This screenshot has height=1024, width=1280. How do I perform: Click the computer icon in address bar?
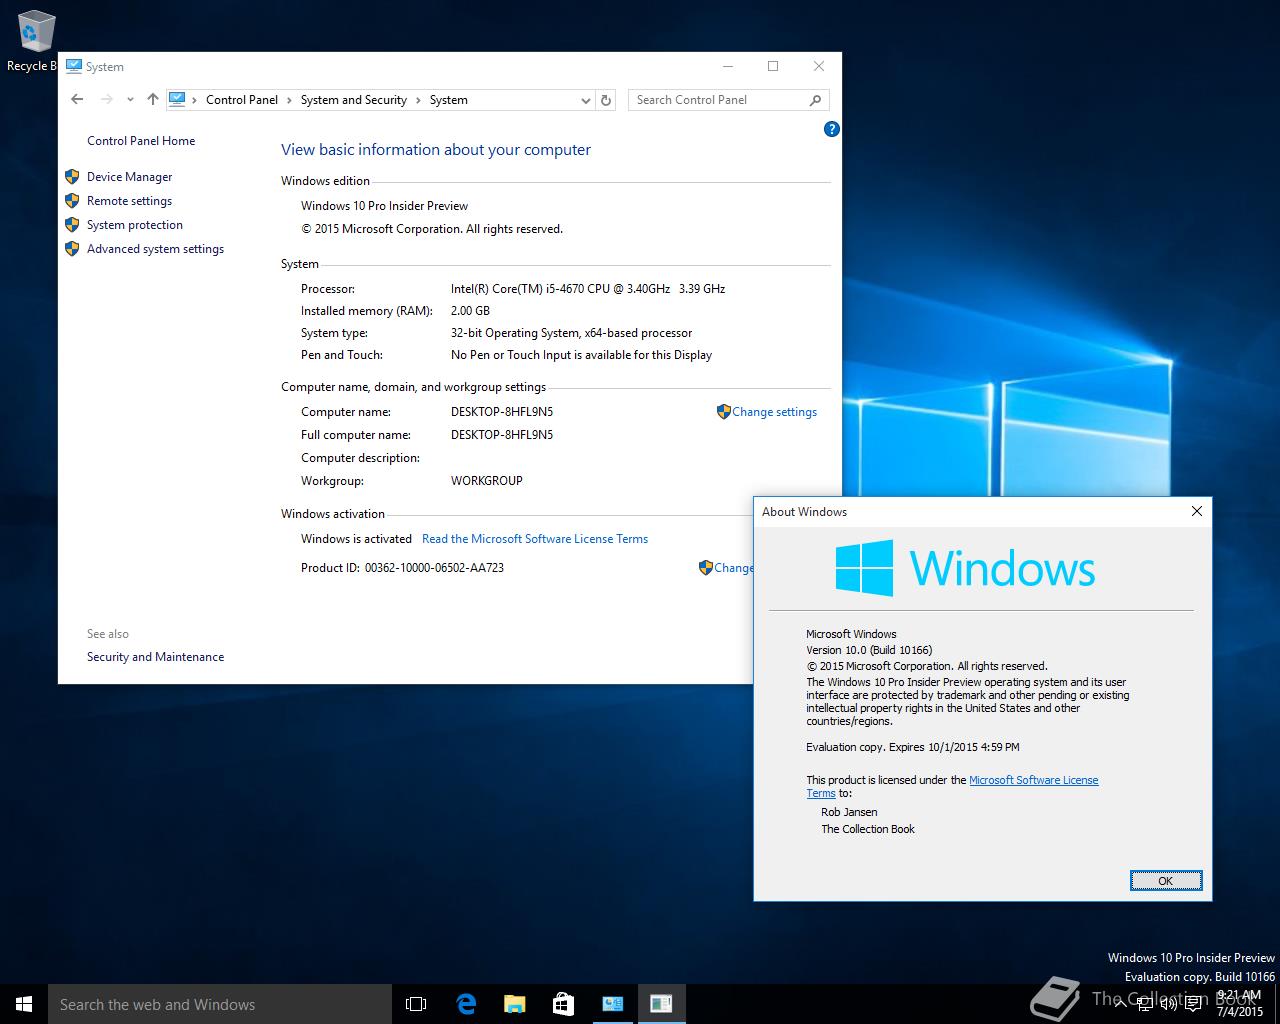click(177, 99)
